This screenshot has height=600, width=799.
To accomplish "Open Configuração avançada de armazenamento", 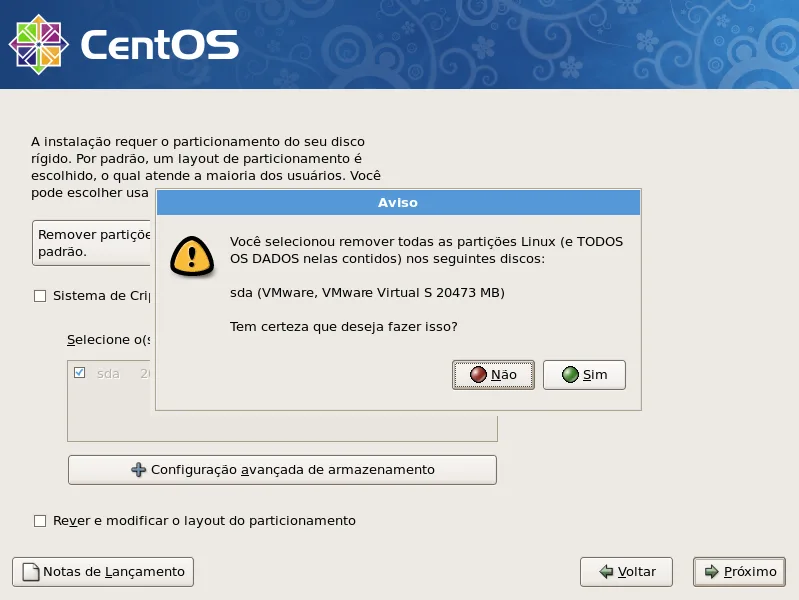I will coord(282,469).
